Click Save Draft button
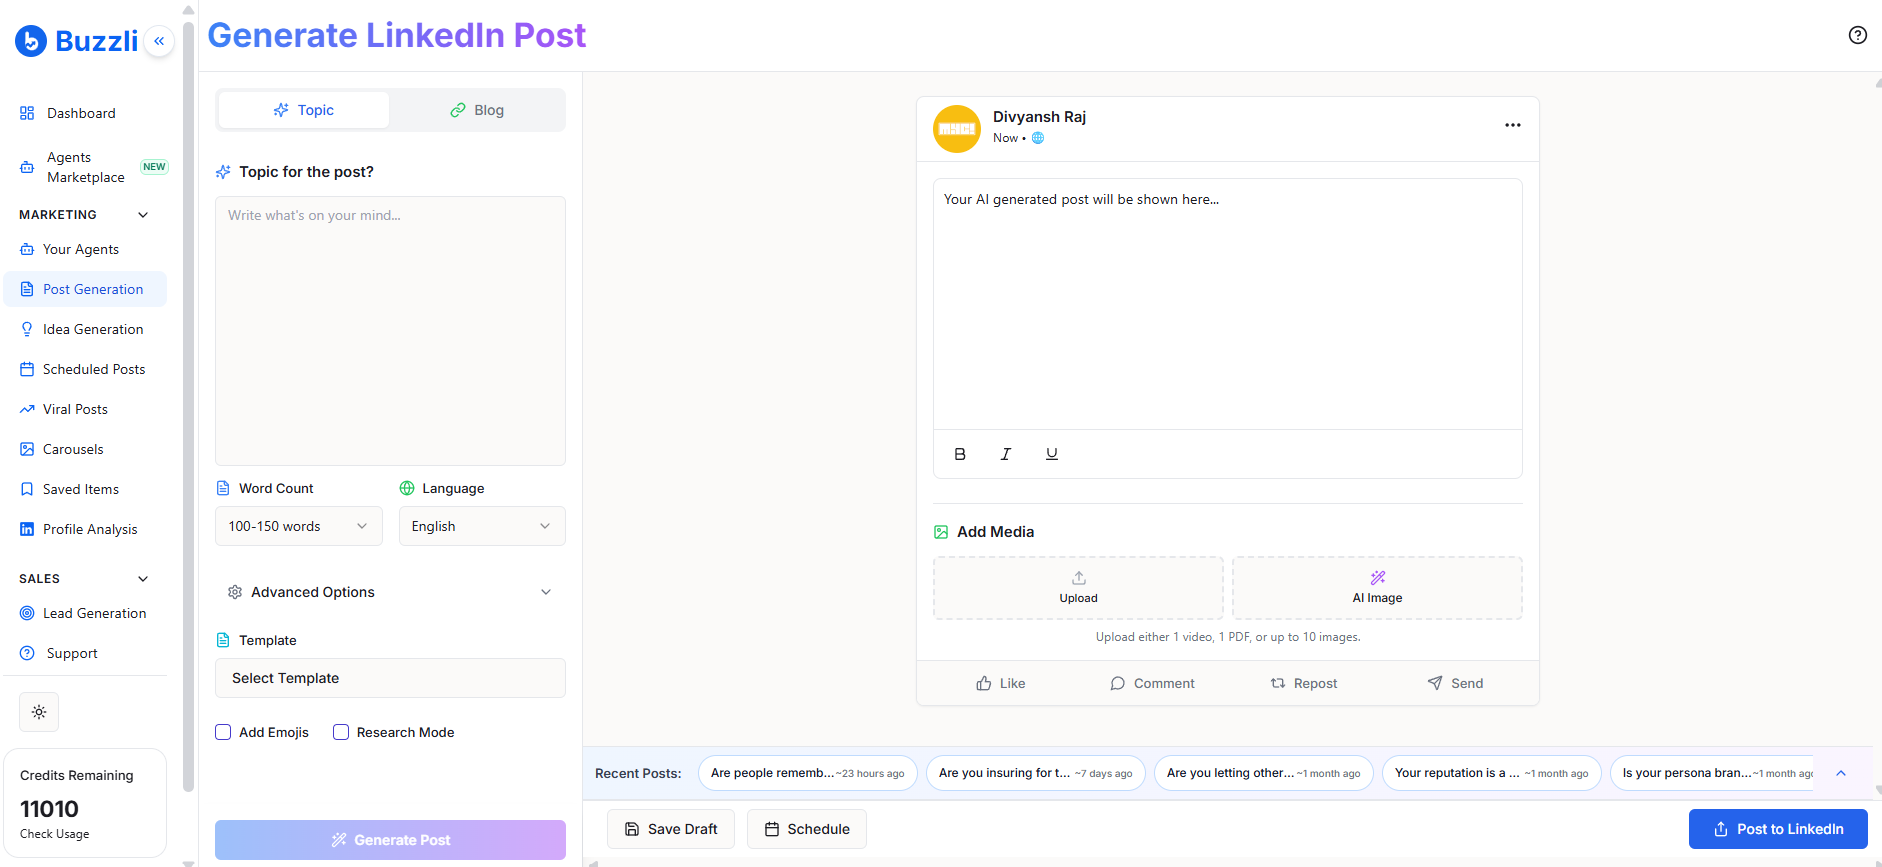The height and width of the screenshot is (867, 1882). click(x=671, y=829)
